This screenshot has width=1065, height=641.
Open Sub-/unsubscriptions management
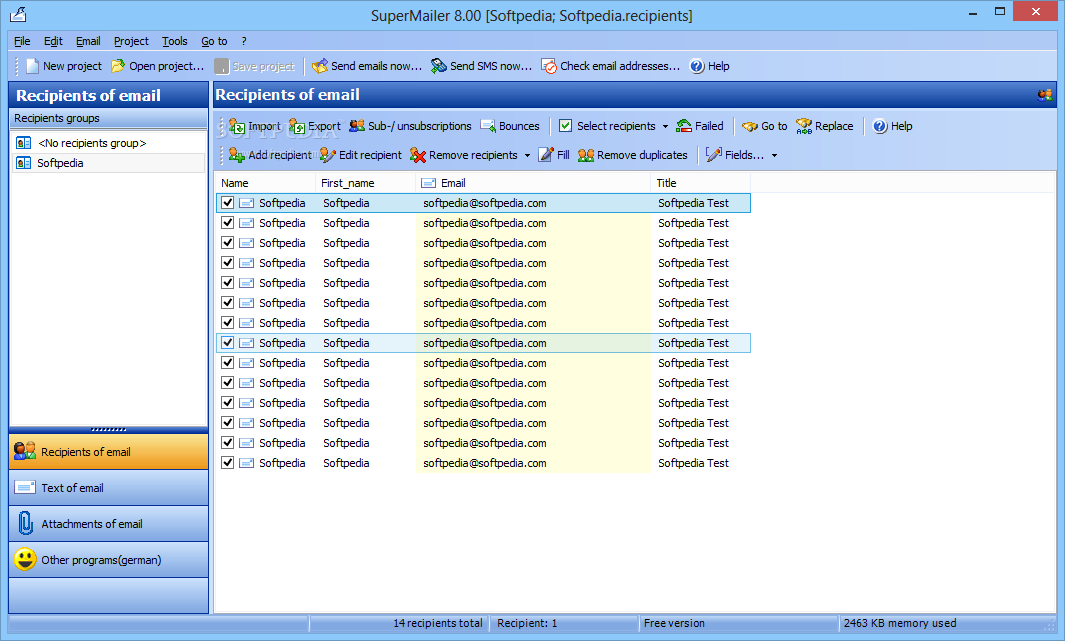coord(410,126)
